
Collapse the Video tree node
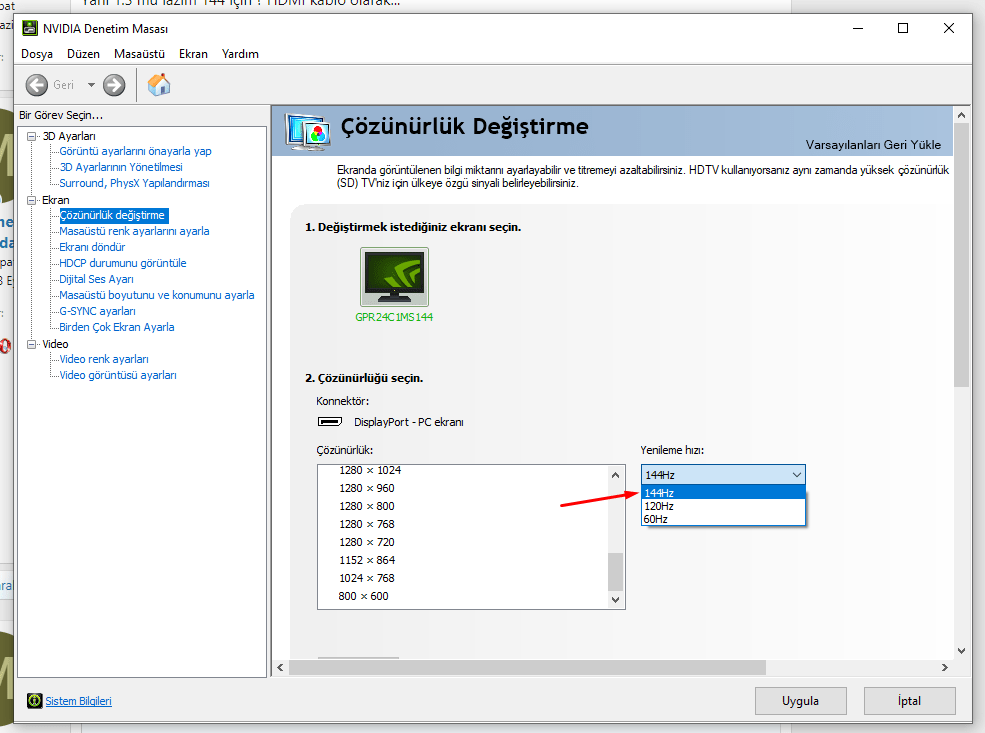click(x=31, y=344)
